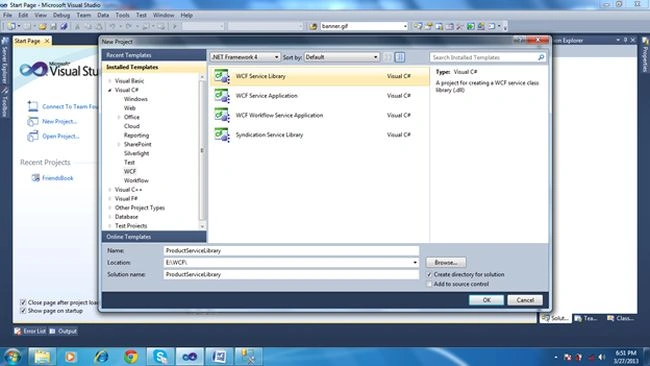The height and width of the screenshot is (366, 650).
Task: Toggle Create directory for solution checkbox
Action: [429, 274]
